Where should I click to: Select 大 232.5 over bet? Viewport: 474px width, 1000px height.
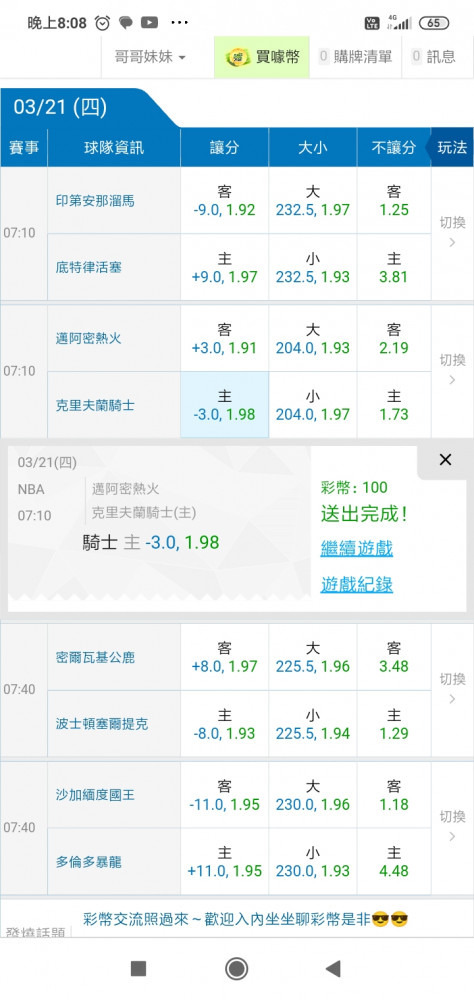click(x=313, y=200)
